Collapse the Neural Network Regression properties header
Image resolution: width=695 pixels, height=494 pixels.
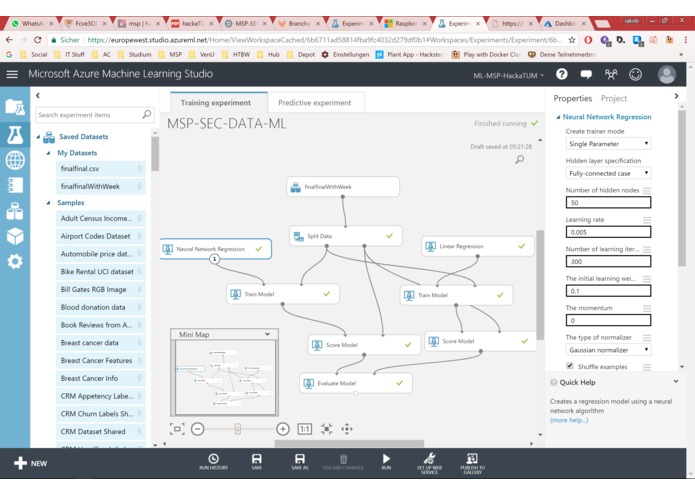click(x=558, y=117)
